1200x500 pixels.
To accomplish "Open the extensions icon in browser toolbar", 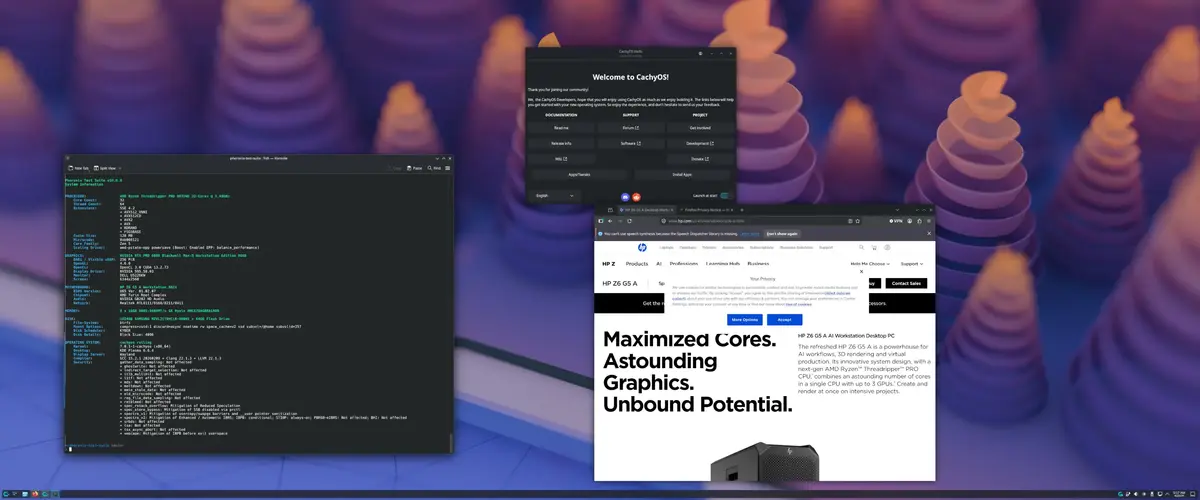I will point(919,221).
